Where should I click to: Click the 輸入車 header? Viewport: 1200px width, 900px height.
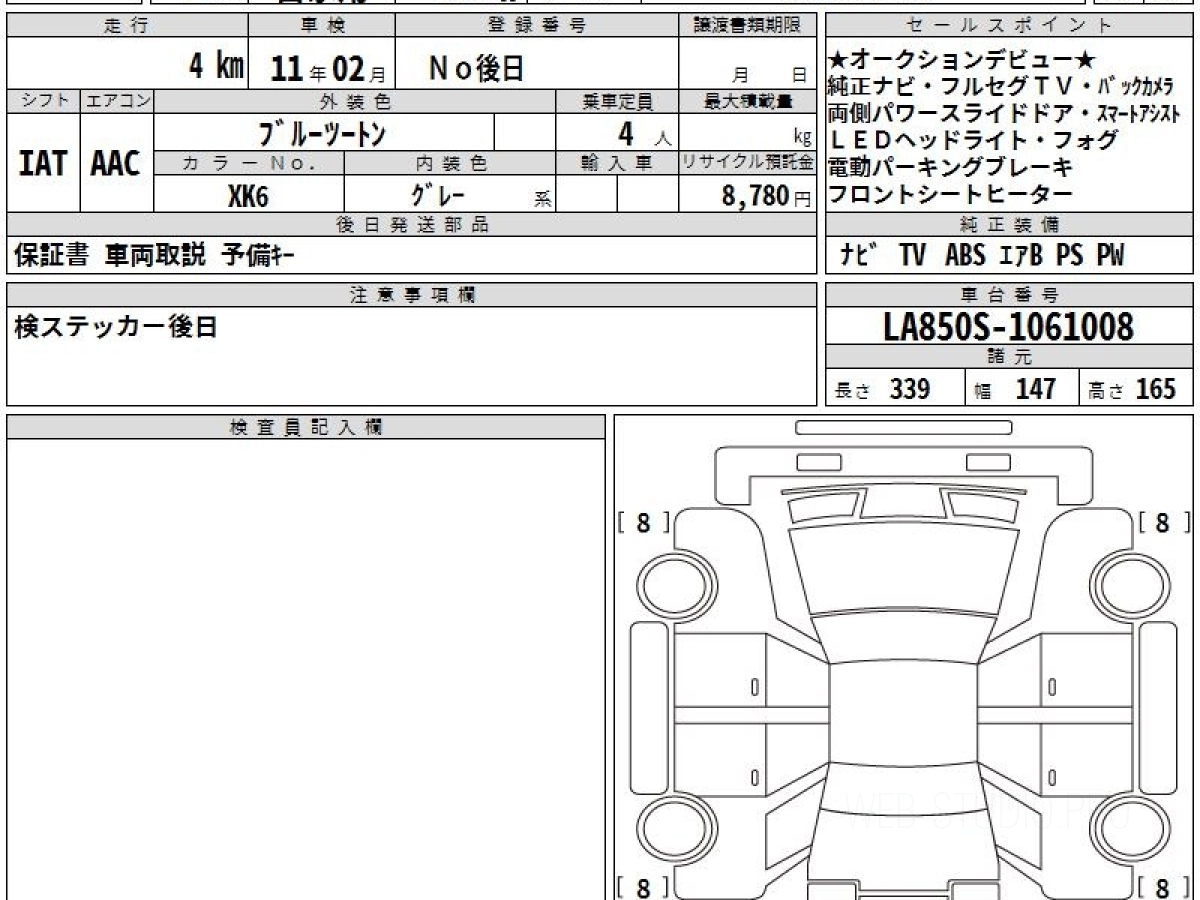click(616, 163)
